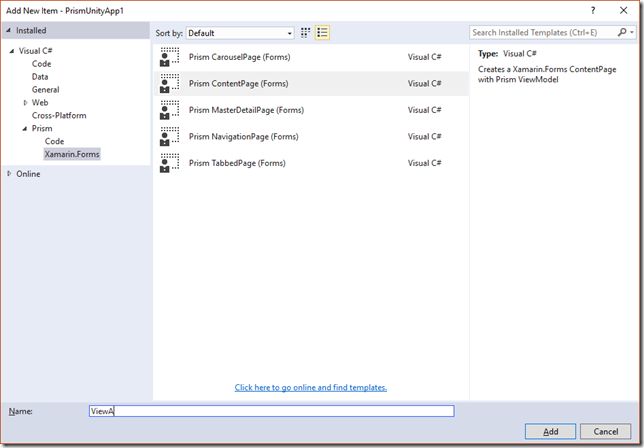
Task: Expand the Web tree node
Action: pyautogui.click(x=25, y=103)
